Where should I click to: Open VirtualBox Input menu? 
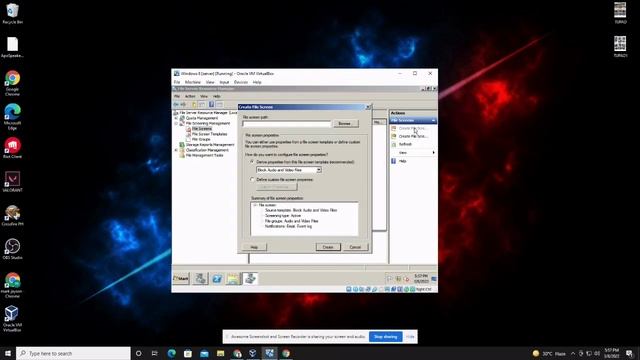coord(224,82)
